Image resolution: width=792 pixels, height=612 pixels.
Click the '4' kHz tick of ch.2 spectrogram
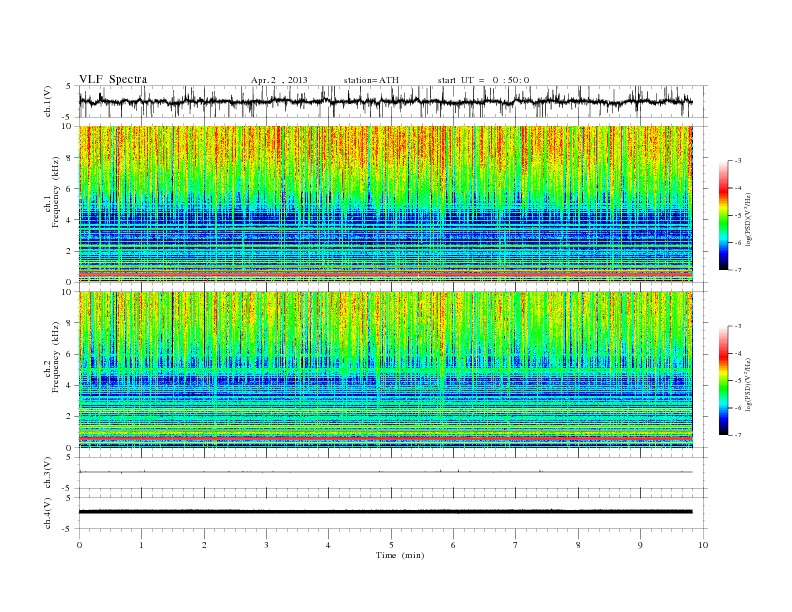click(69, 385)
